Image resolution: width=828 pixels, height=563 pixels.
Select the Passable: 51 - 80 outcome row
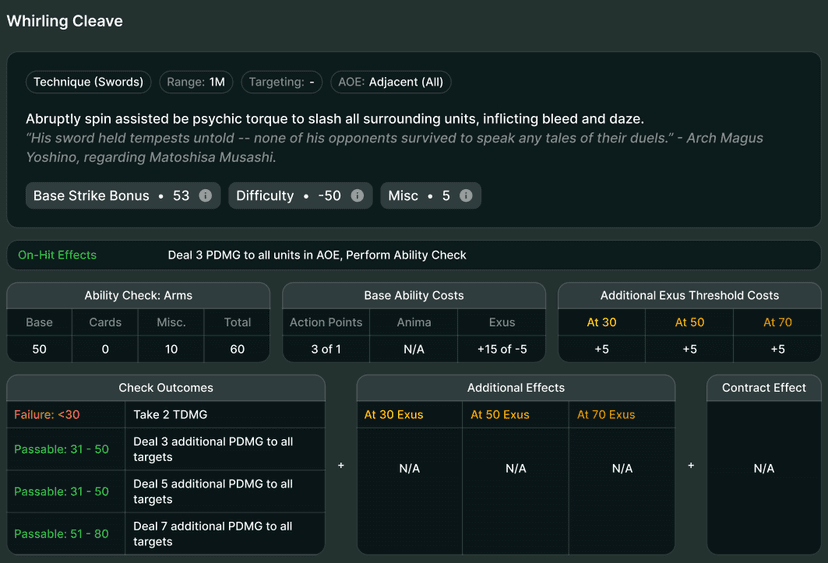tap(166, 534)
